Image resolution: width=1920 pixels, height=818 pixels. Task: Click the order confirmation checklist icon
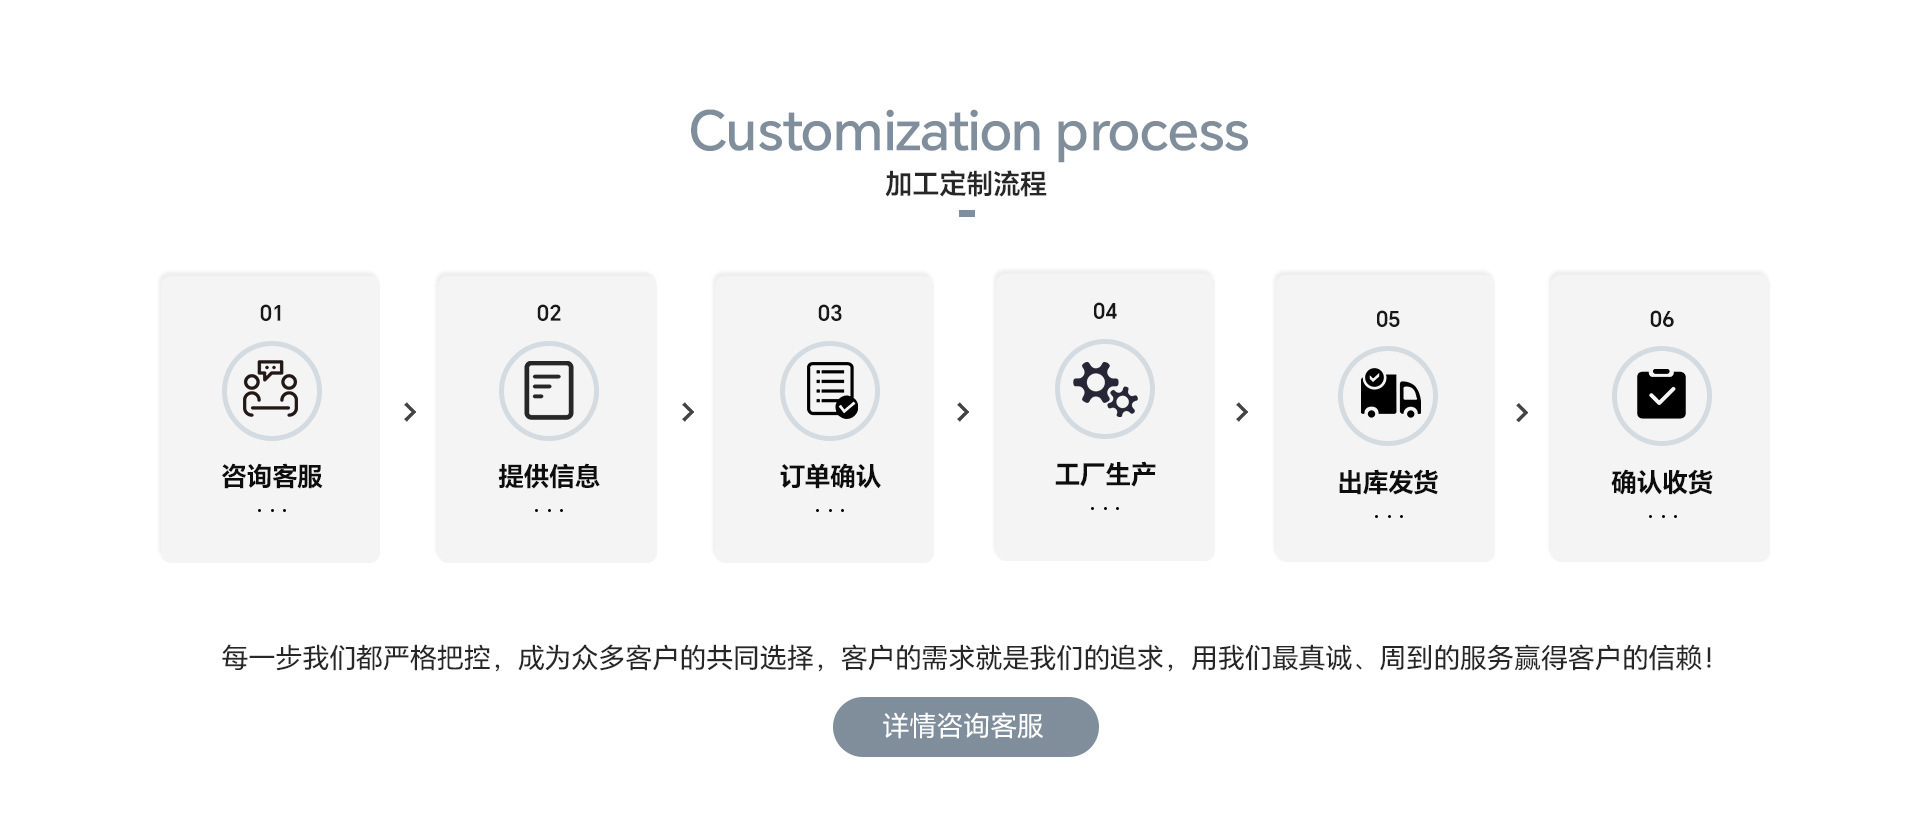click(830, 391)
